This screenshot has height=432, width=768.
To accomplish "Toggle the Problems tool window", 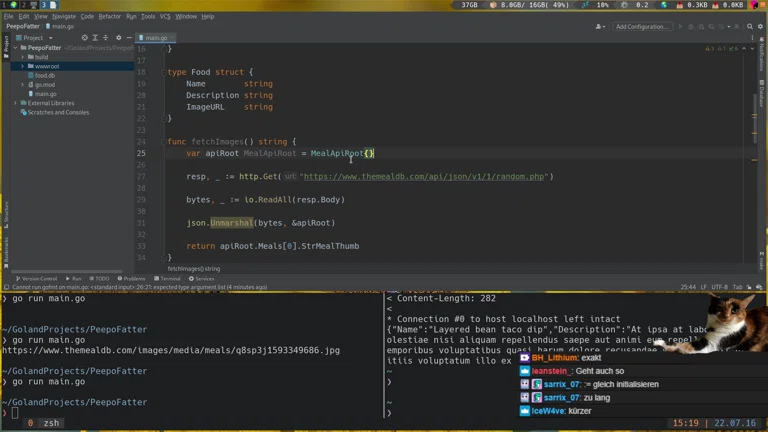I will click(x=132, y=278).
